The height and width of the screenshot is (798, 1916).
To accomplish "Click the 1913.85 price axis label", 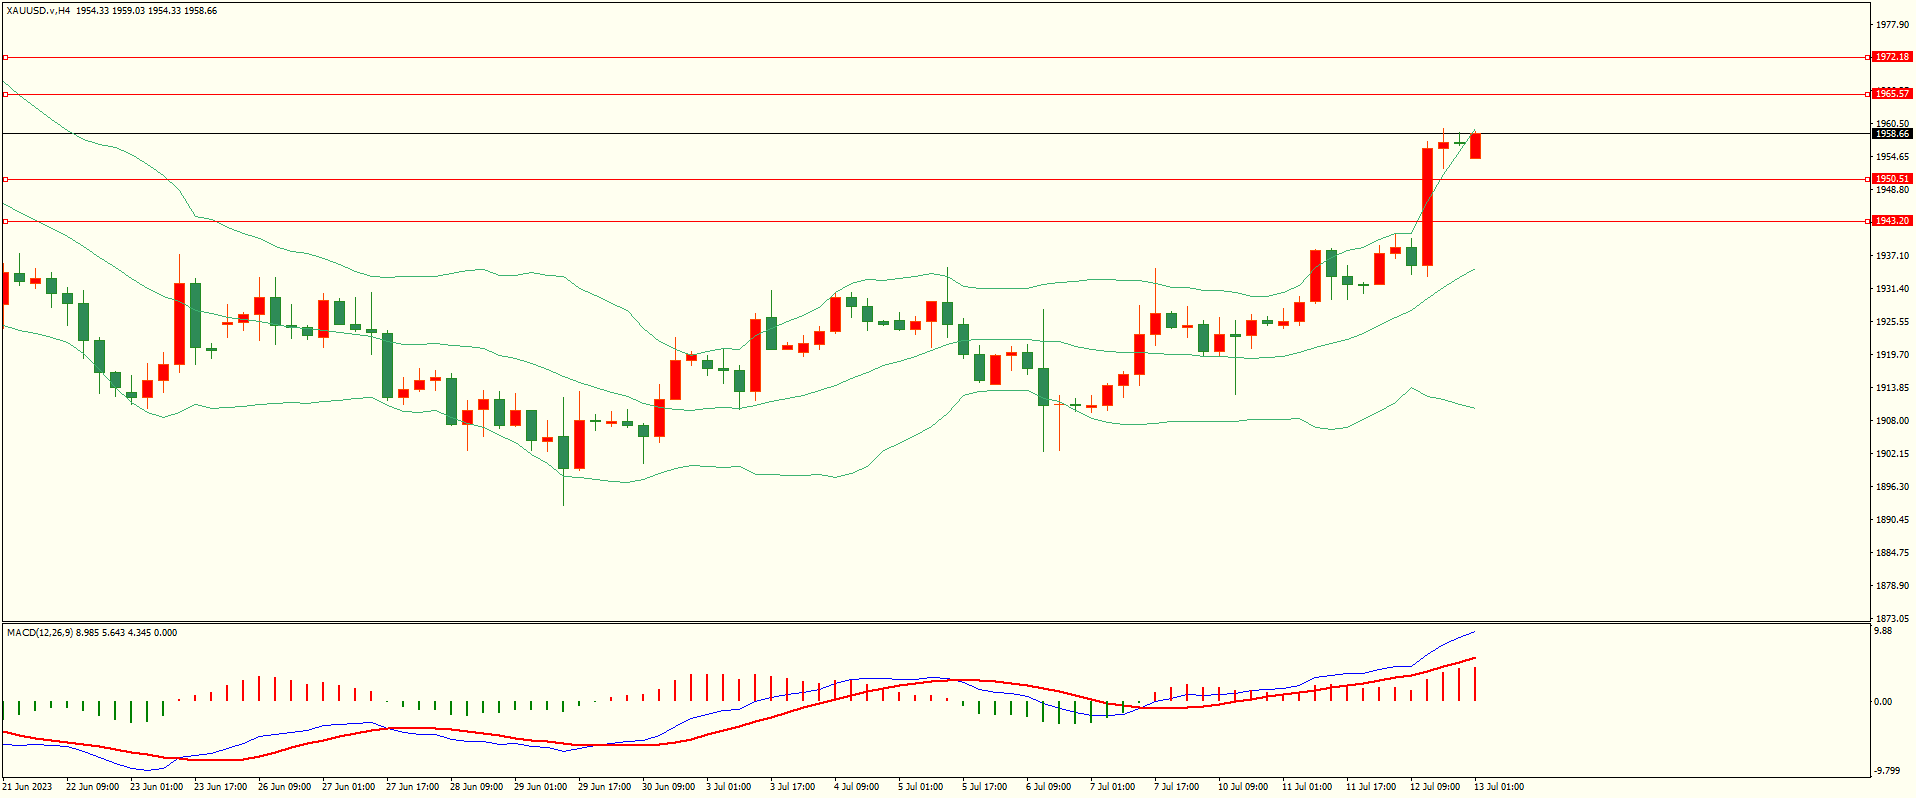I will pyautogui.click(x=1892, y=388).
